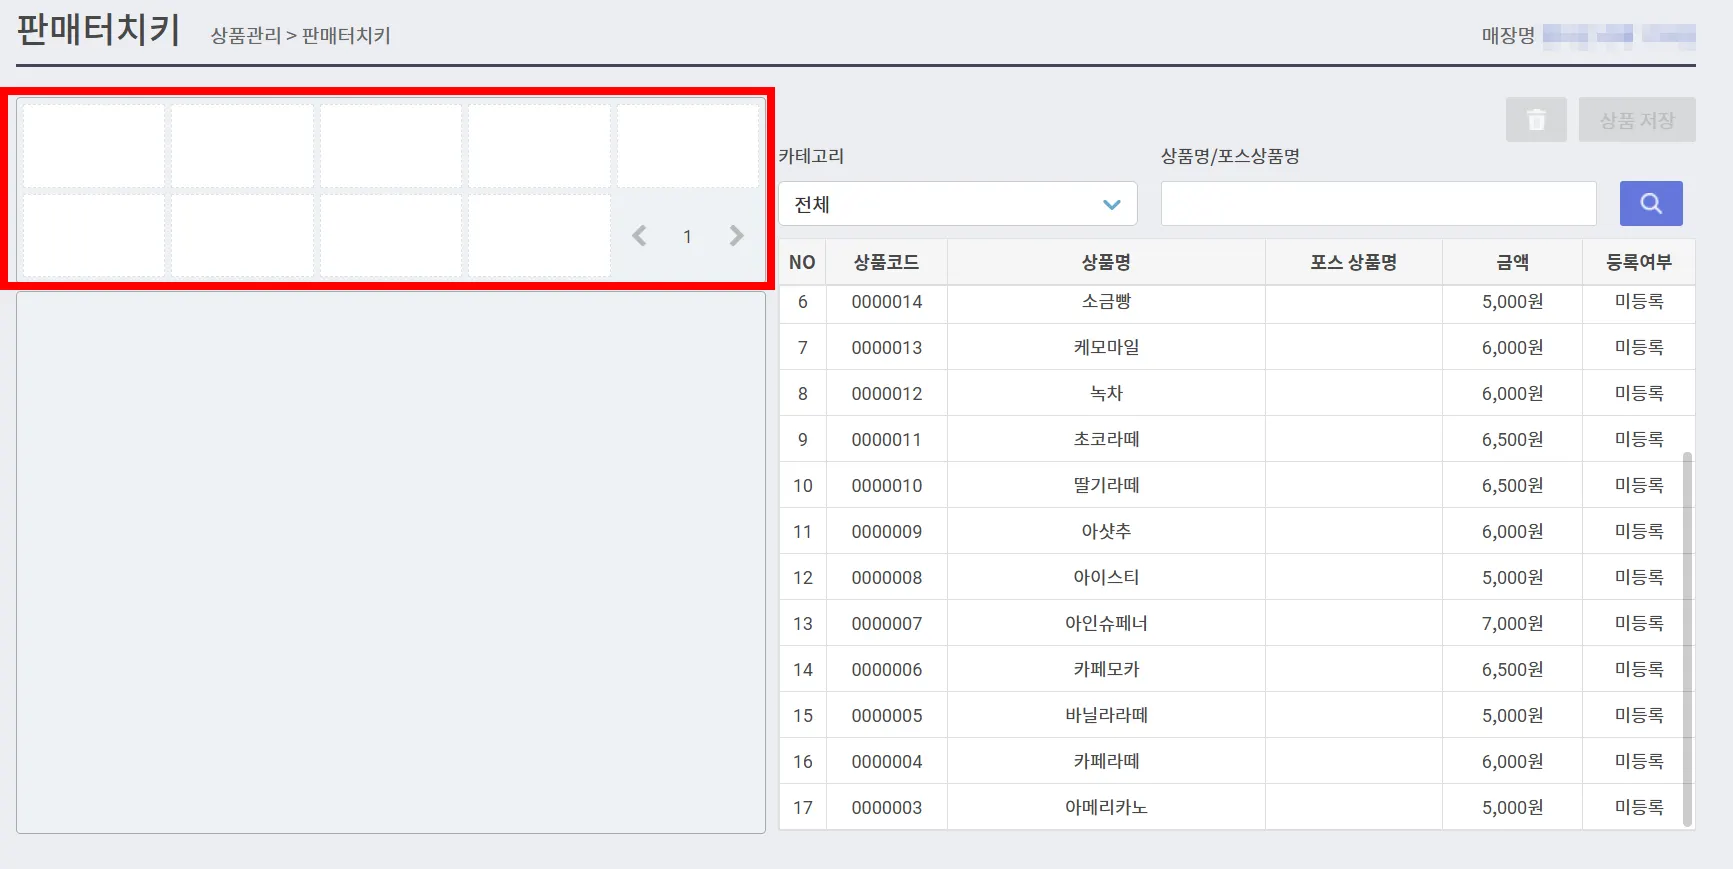
Task: Select the 바닐라라떼 product name
Action: pos(1106,716)
